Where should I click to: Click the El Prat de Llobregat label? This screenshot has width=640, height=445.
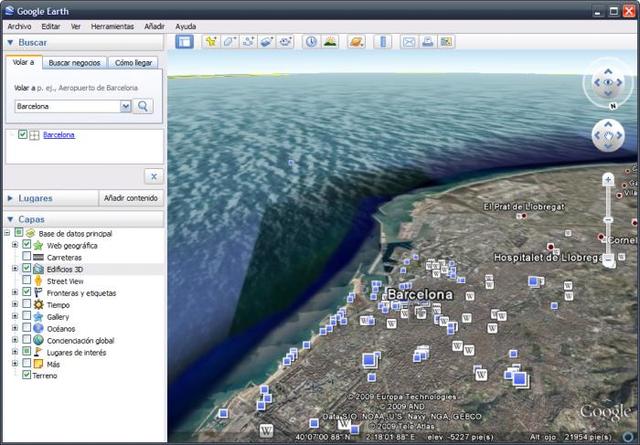pyautogui.click(x=524, y=207)
